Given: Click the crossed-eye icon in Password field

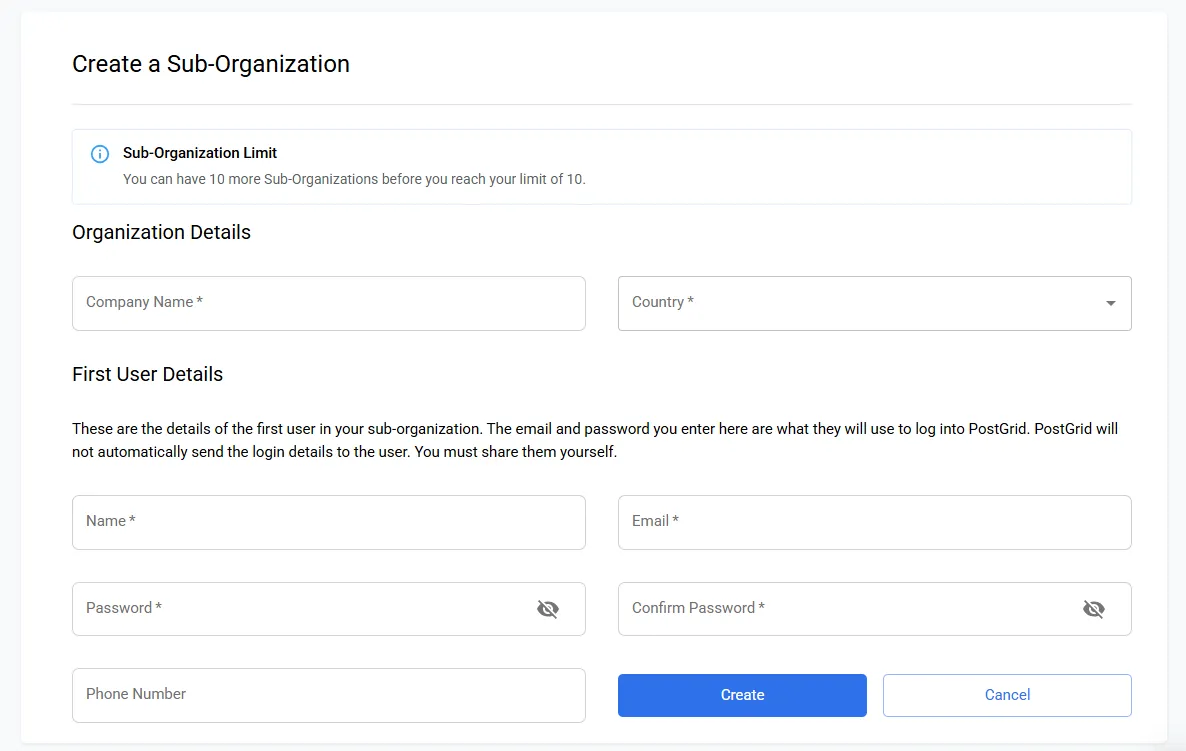Looking at the screenshot, I should pos(548,609).
